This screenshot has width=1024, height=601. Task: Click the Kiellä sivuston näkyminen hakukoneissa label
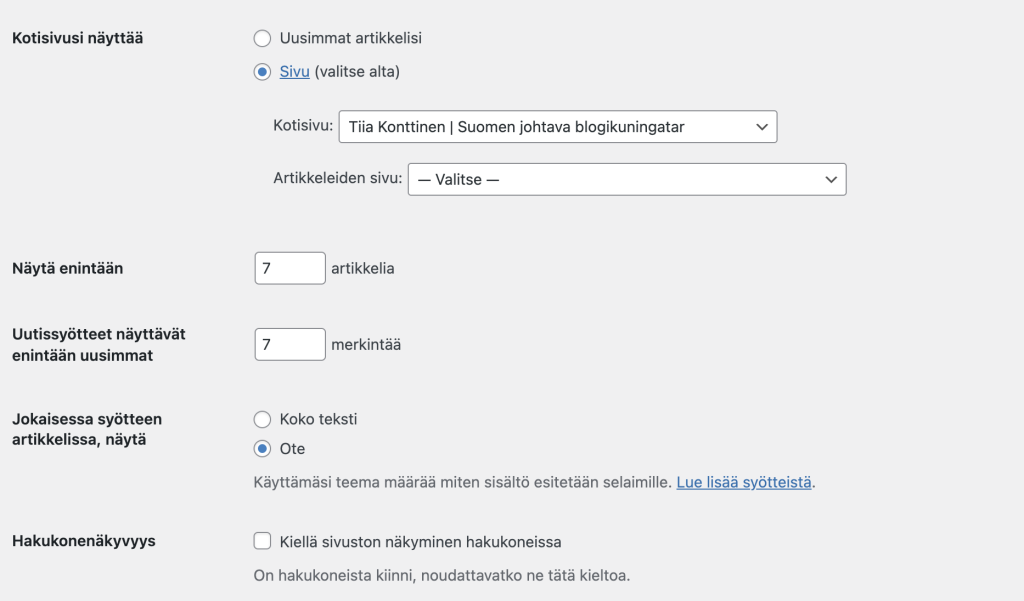(x=420, y=542)
